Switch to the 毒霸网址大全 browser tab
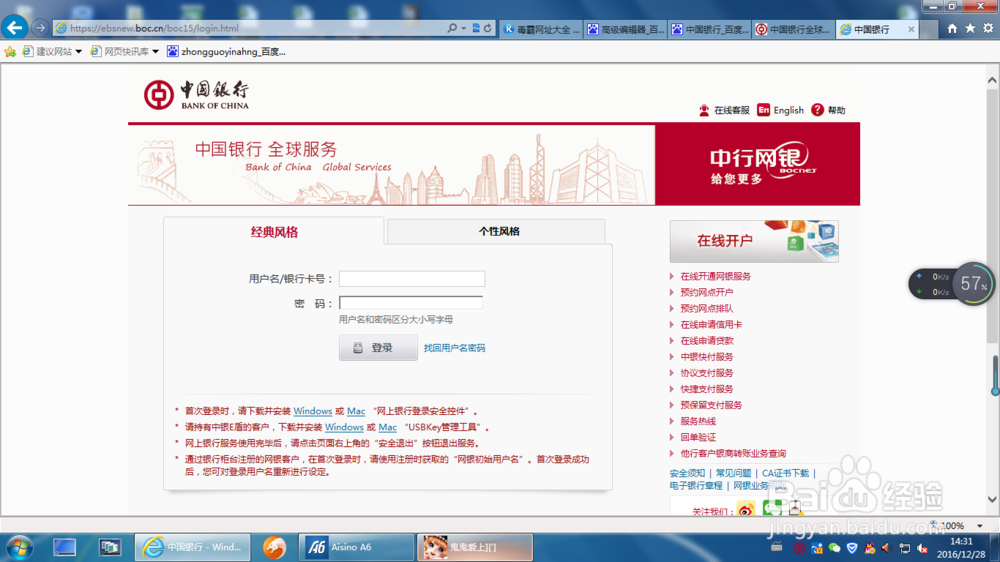This screenshot has height=562, width=1000. [x=541, y=29]
